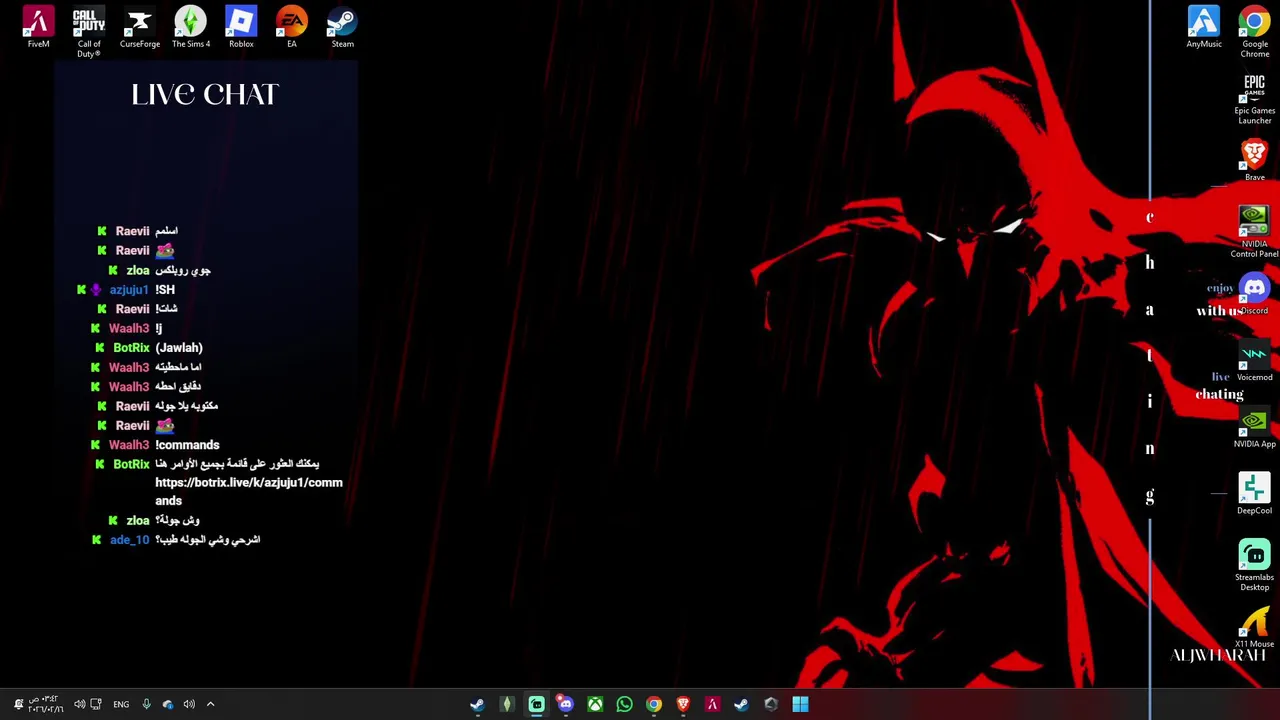Select the Voicemod desktop icon
The image size is (1280, 720).
pos(1254,361)
